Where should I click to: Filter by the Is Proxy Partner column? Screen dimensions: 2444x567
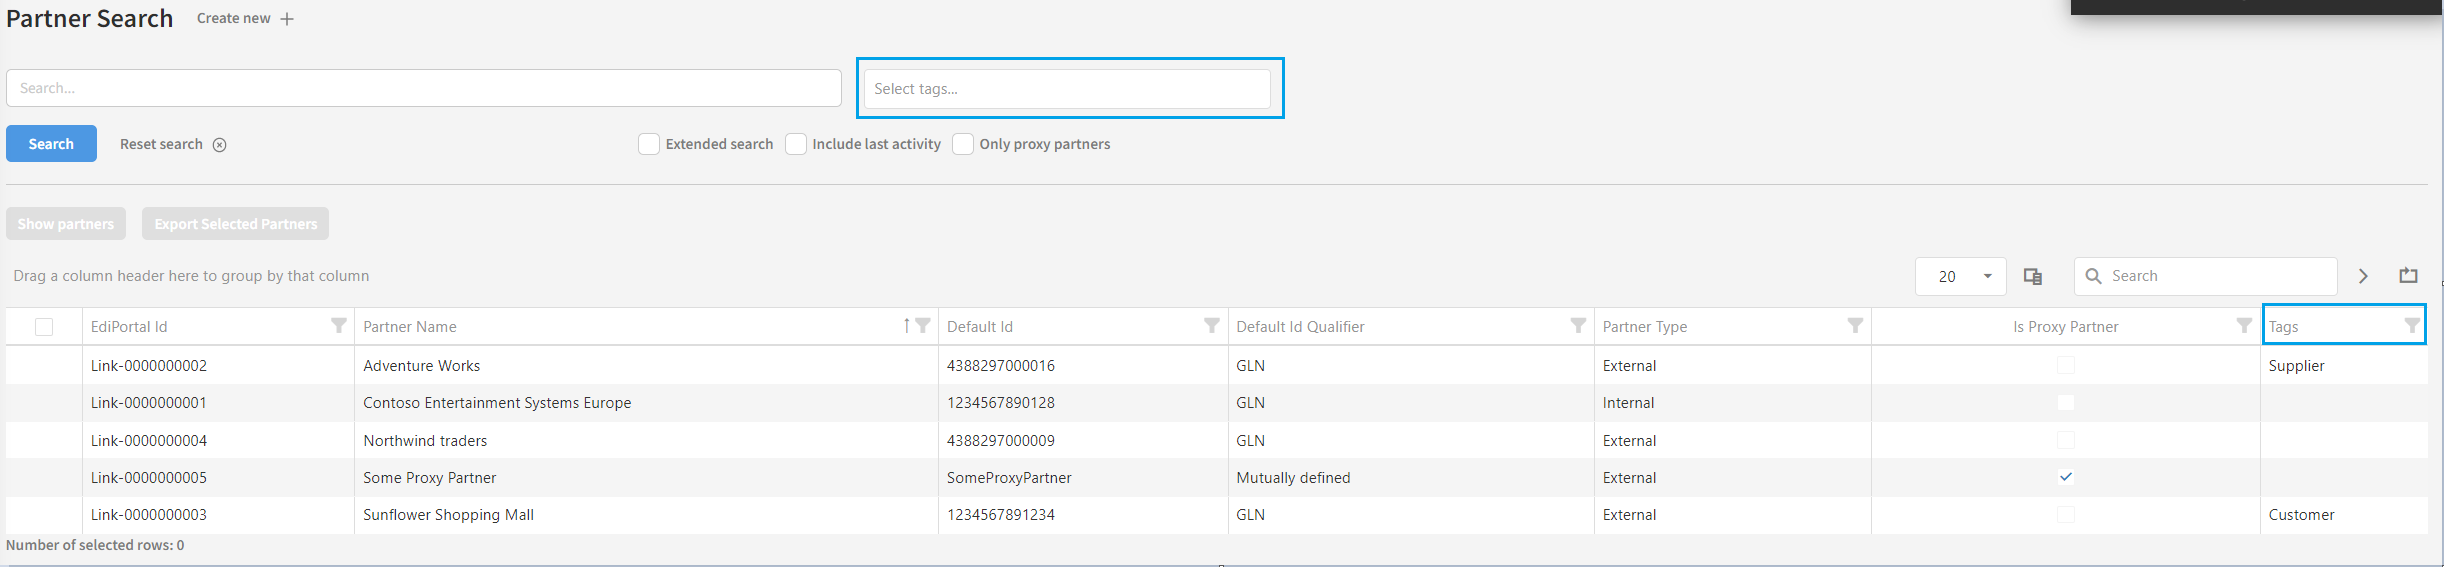(x=2244, y=326)
